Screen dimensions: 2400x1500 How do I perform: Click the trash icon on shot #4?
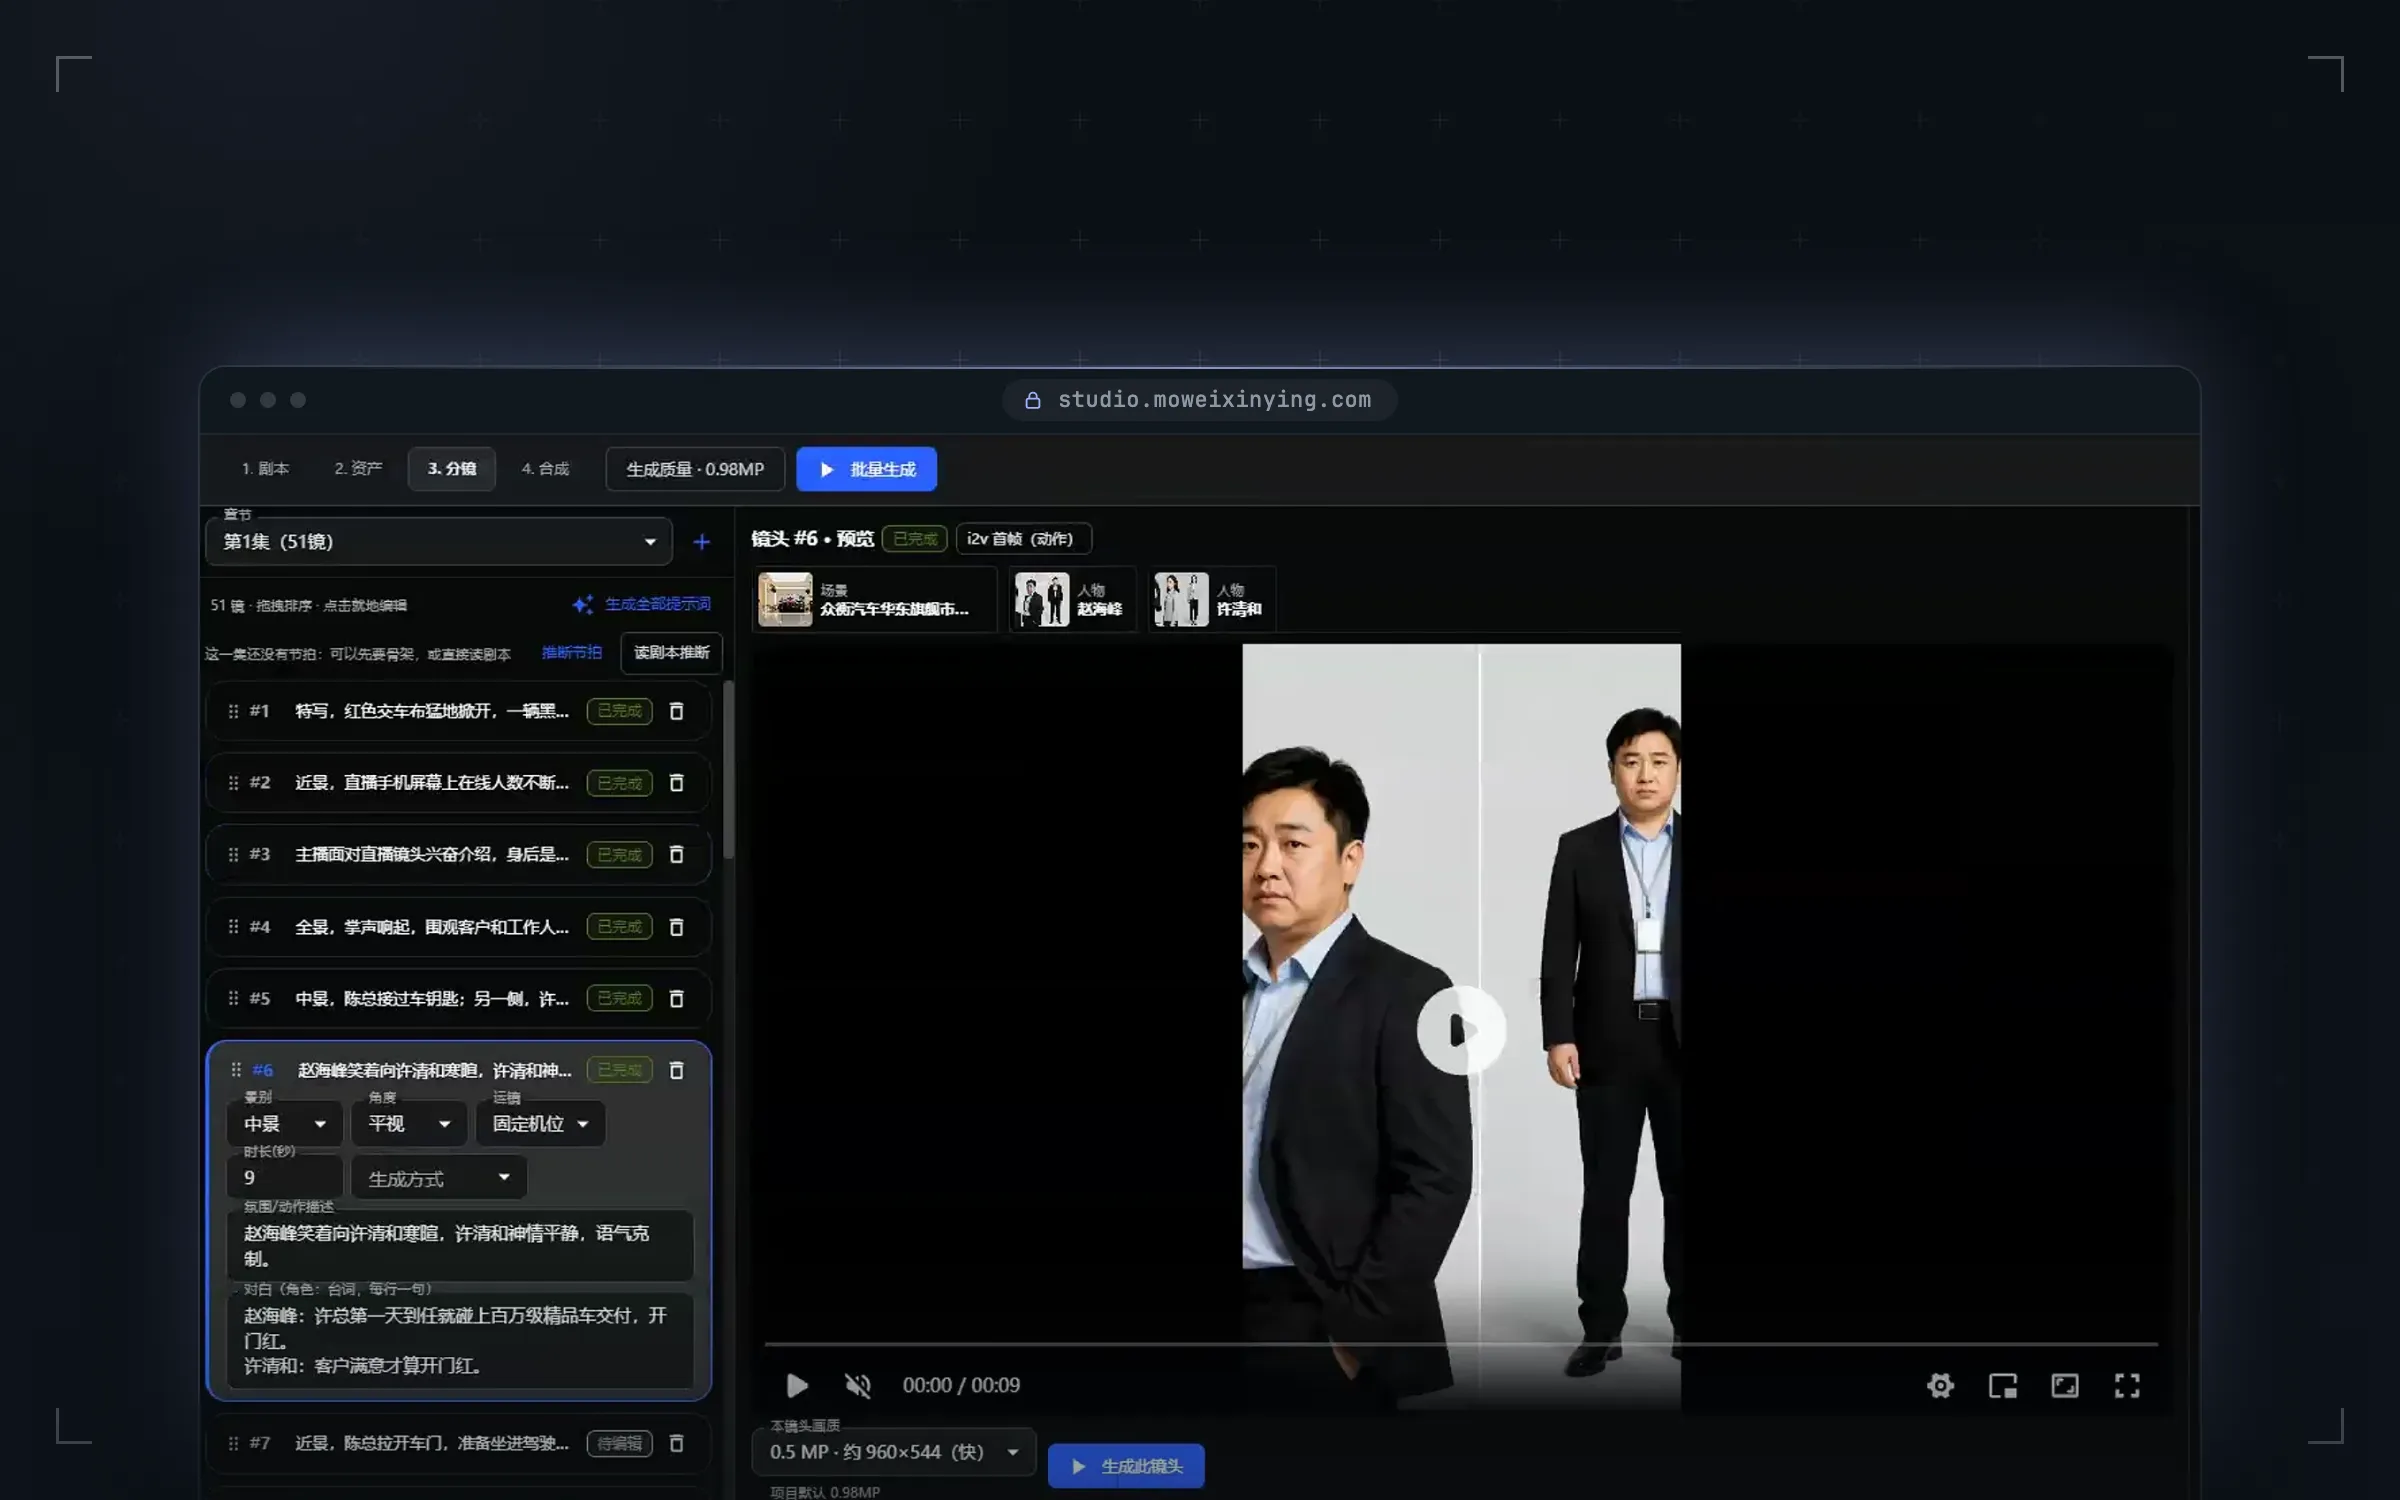click(x=676, y=927)
